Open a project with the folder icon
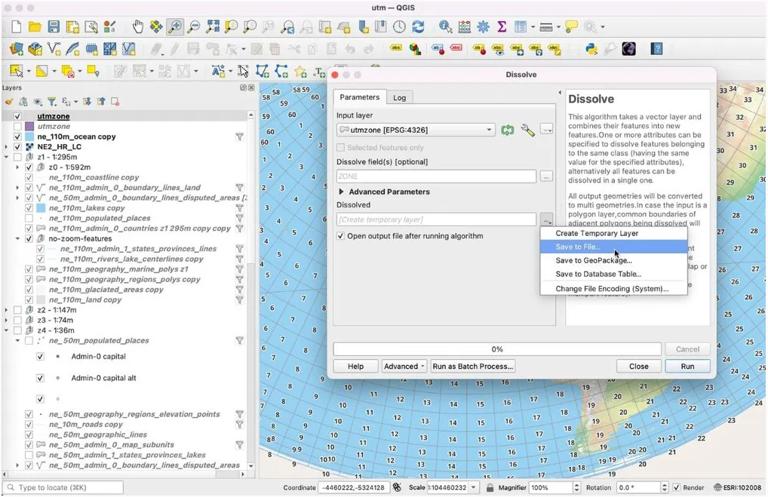Viewport: 768px width, 497px height. pyautogui.click(x=35, y=26)
